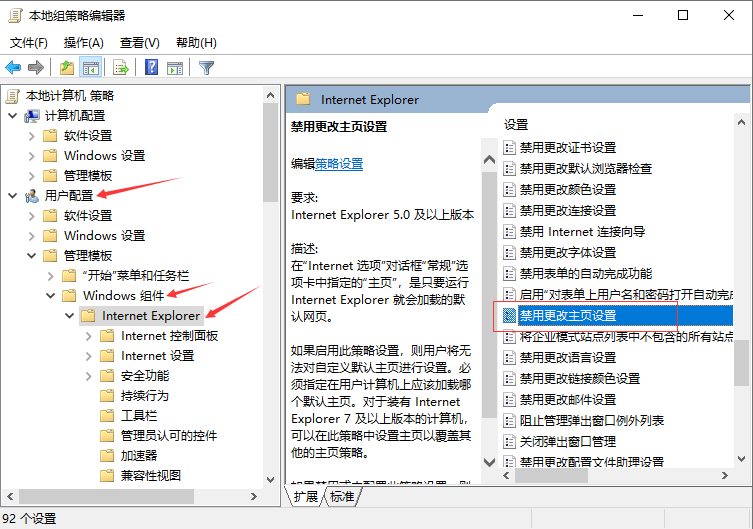Click tree pane vertical scrollbar down arrow
This screenshot has width=753, height=529.
click(x=270, y=480)
